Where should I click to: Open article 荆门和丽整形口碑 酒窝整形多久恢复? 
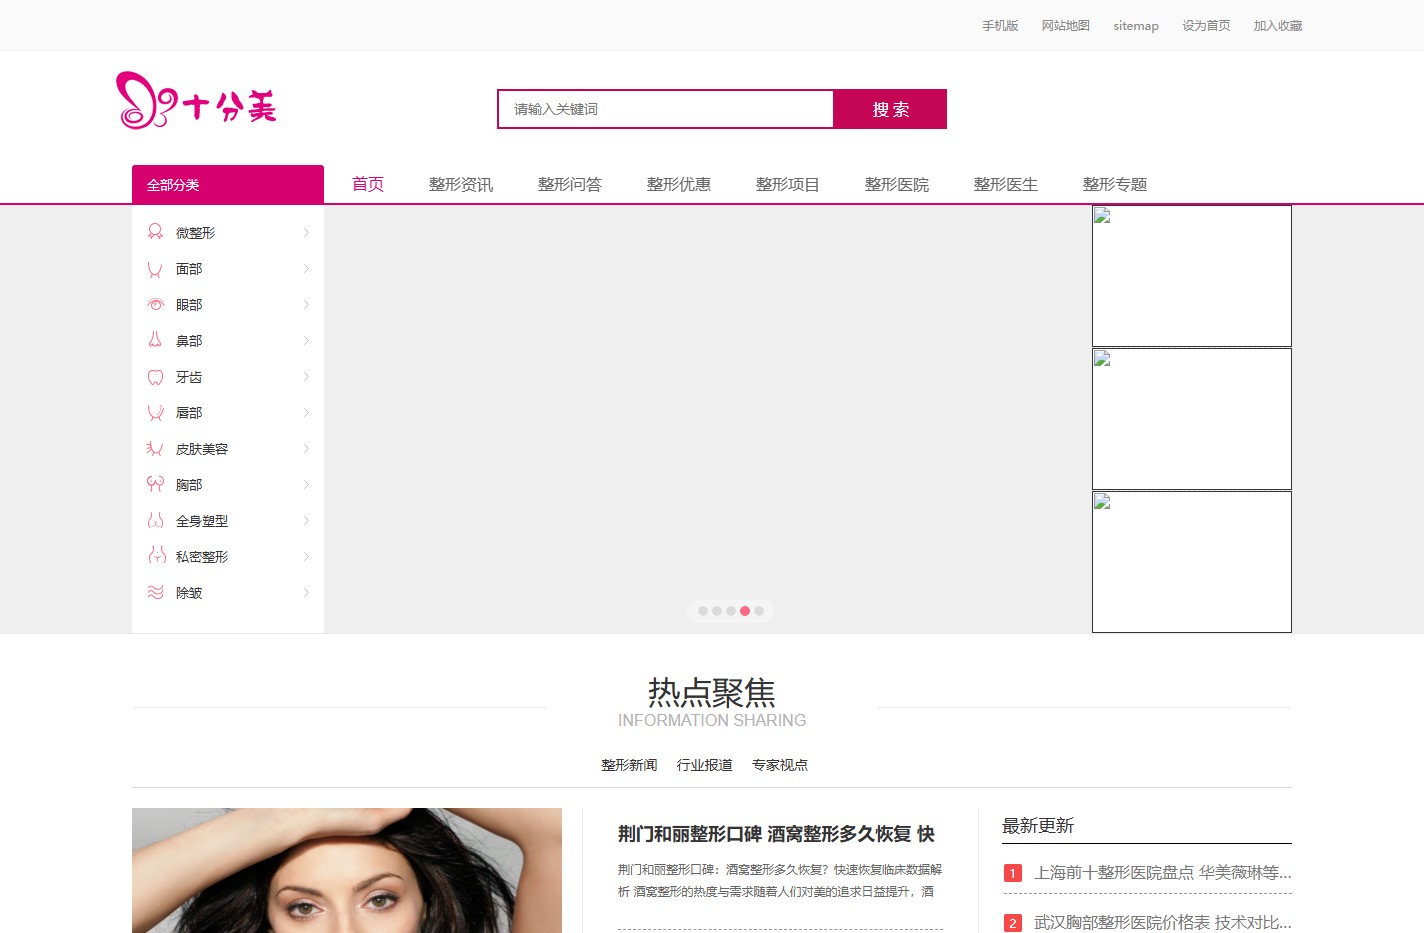pos(776,834)
